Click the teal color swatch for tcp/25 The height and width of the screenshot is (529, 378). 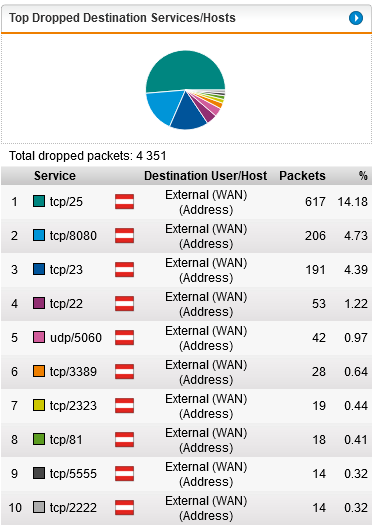pos(39,201)
